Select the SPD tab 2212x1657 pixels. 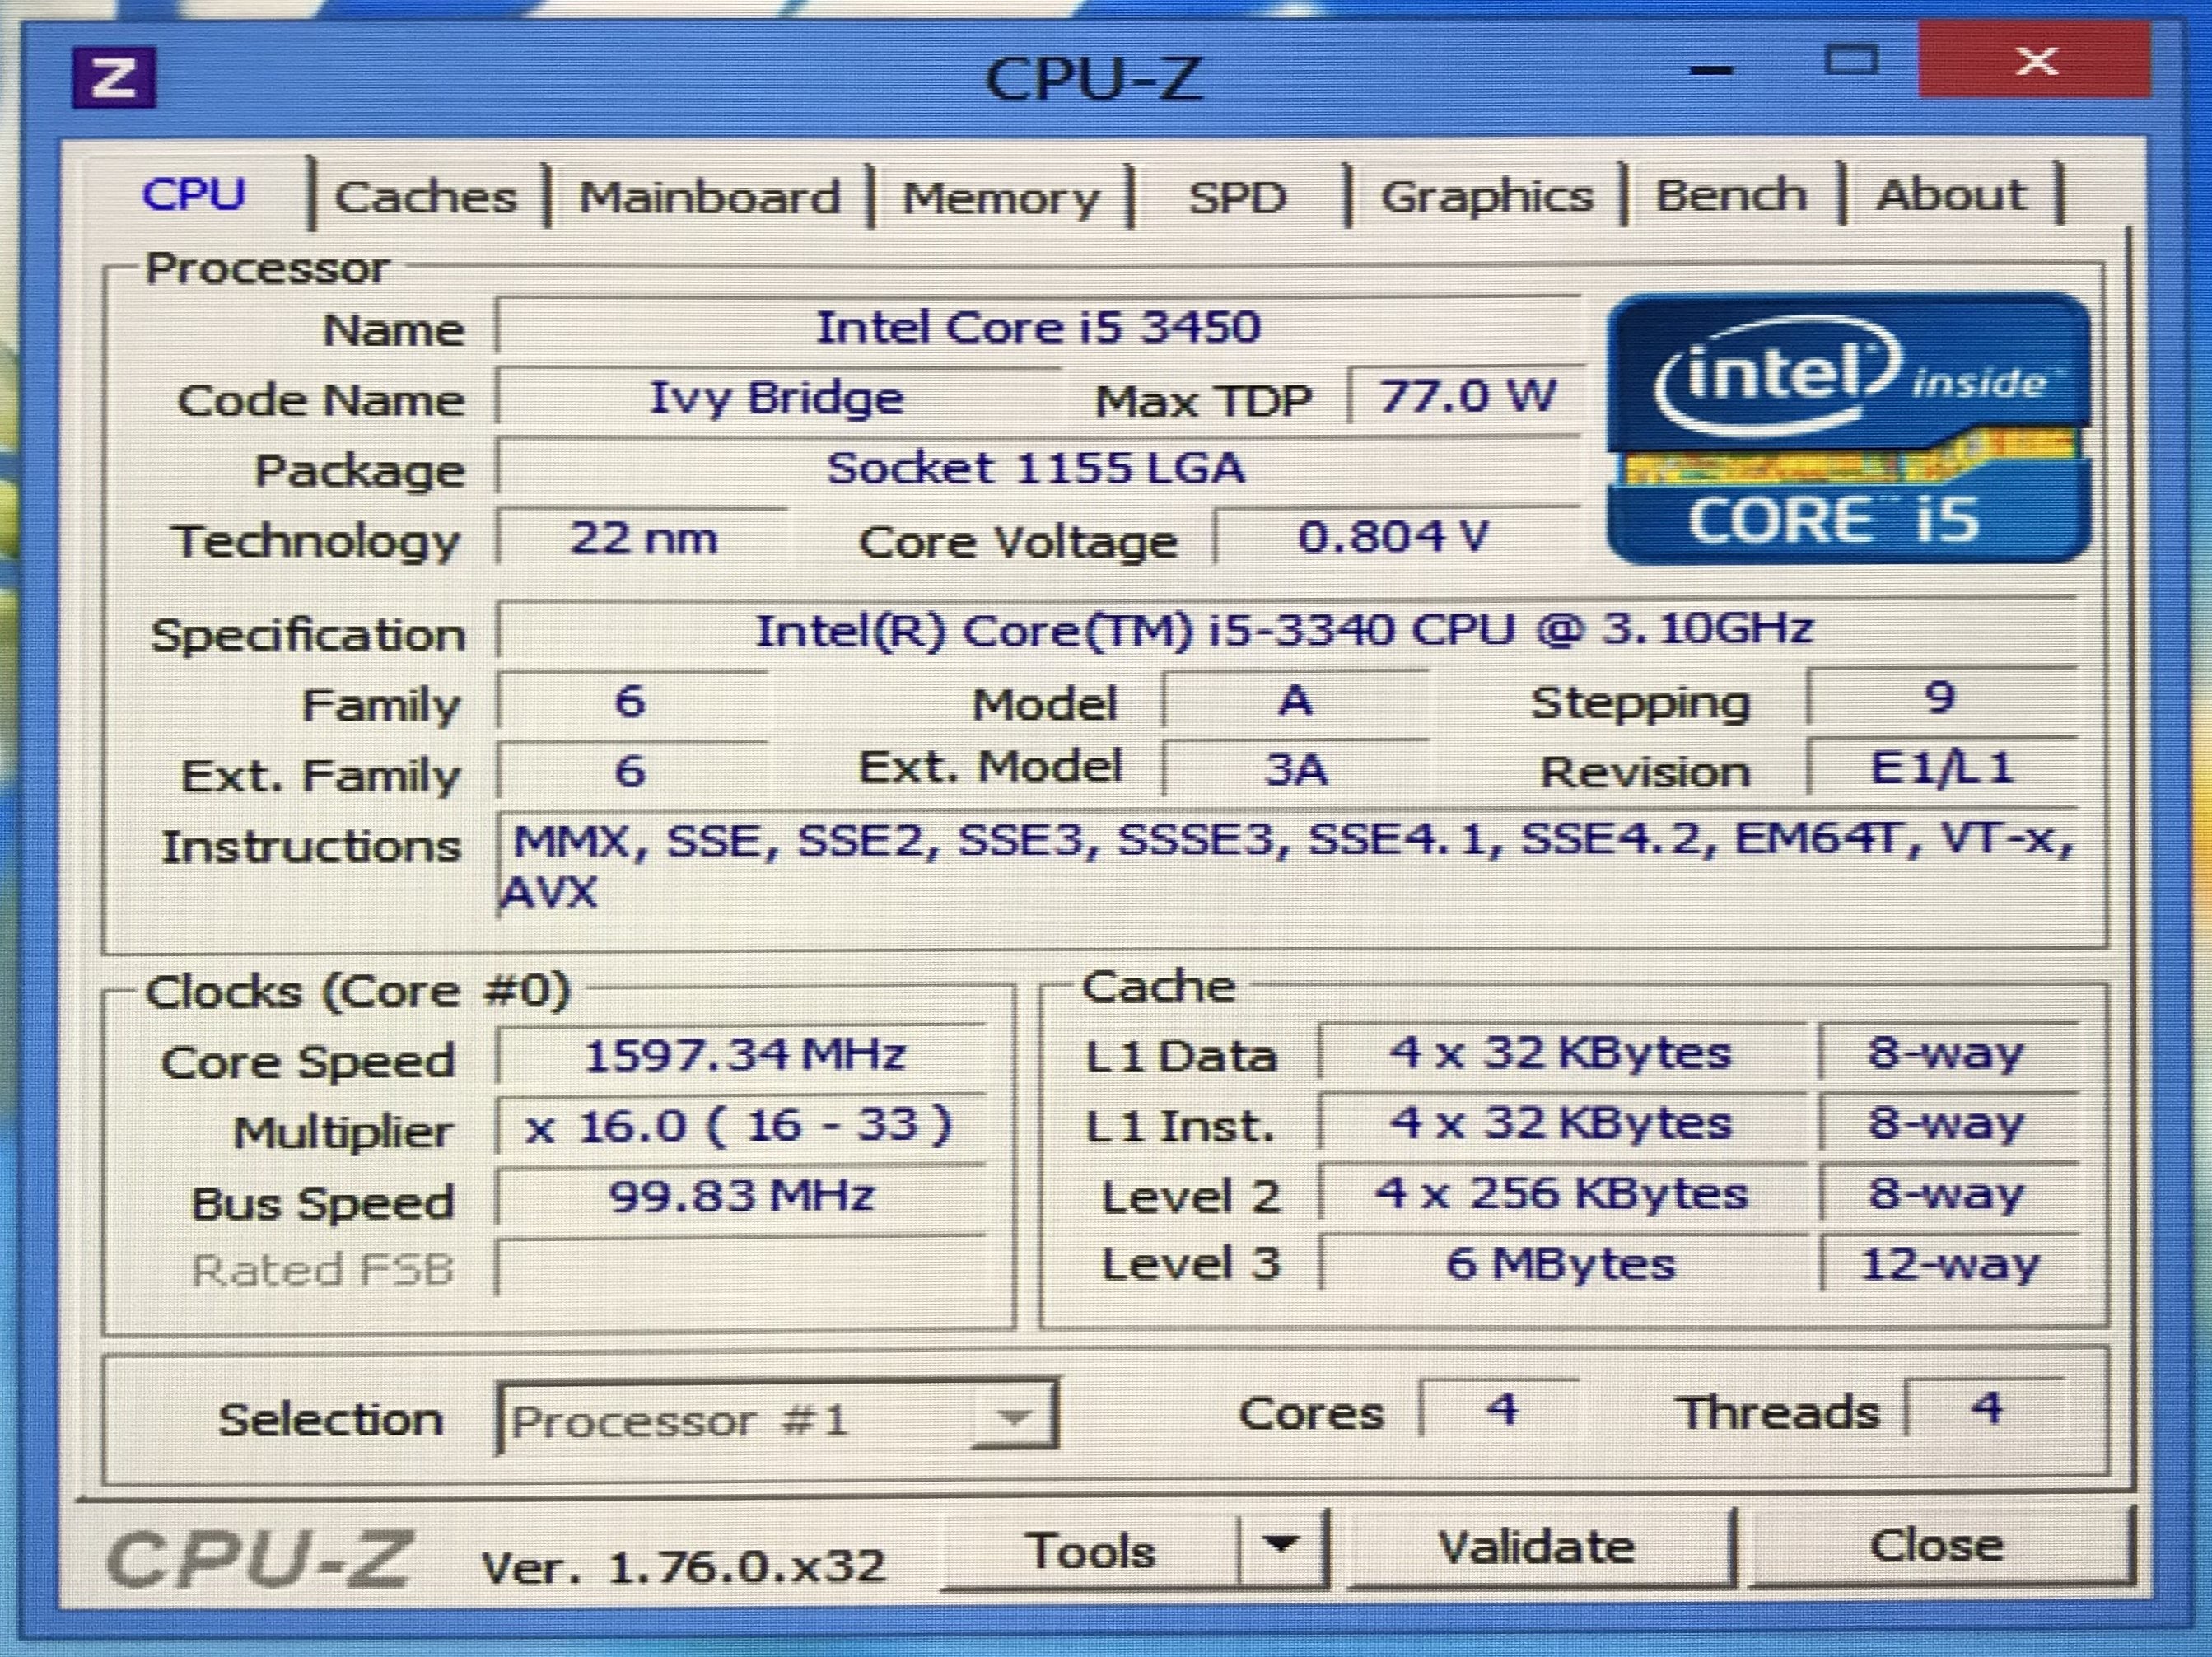pyautogui.click(x=1237, y=196)
